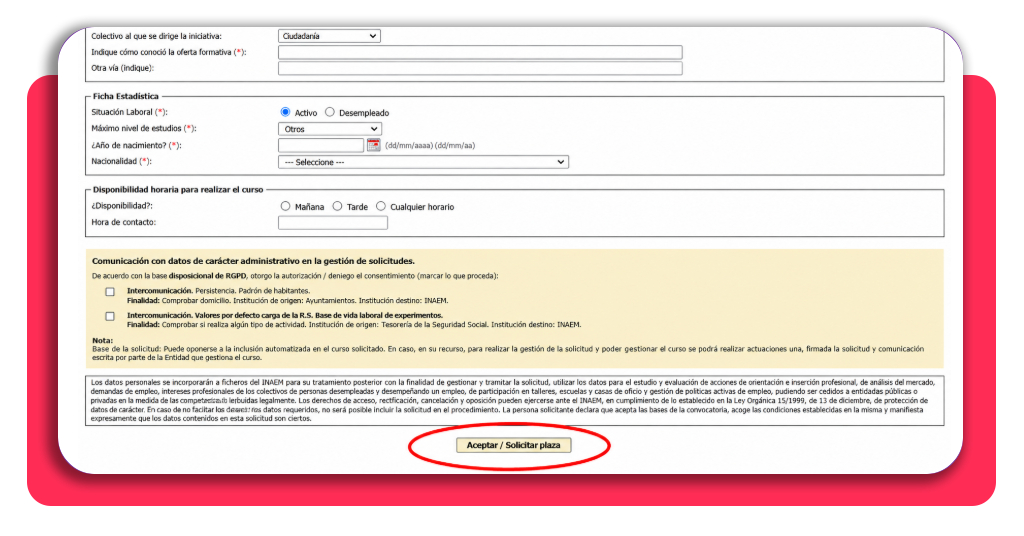Expand the Nacionalidad Seleccione dropdown
This screenshot has width=1024, height=536.
pyautogui.click(x=423, y=162)
